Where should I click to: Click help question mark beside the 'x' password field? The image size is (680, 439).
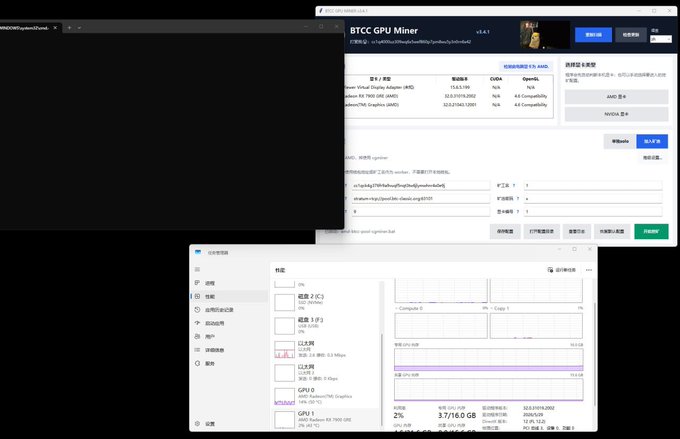518,199
